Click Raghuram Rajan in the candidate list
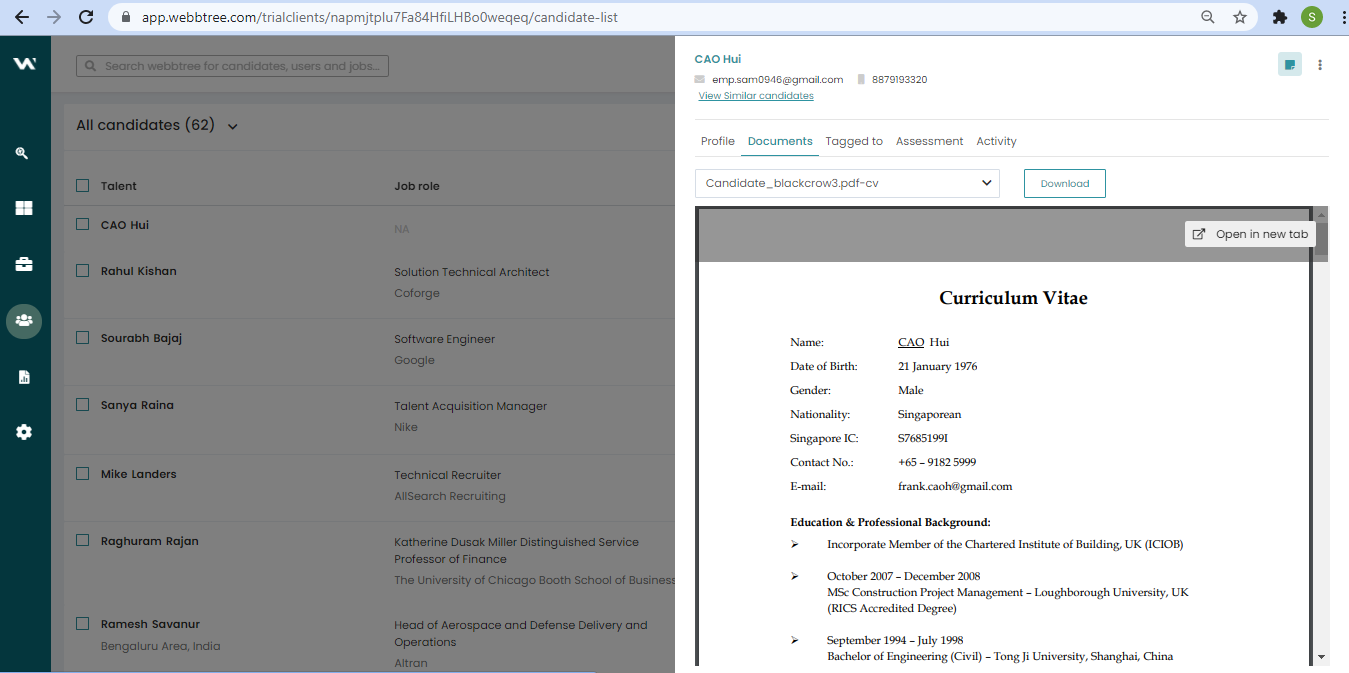 150,541
